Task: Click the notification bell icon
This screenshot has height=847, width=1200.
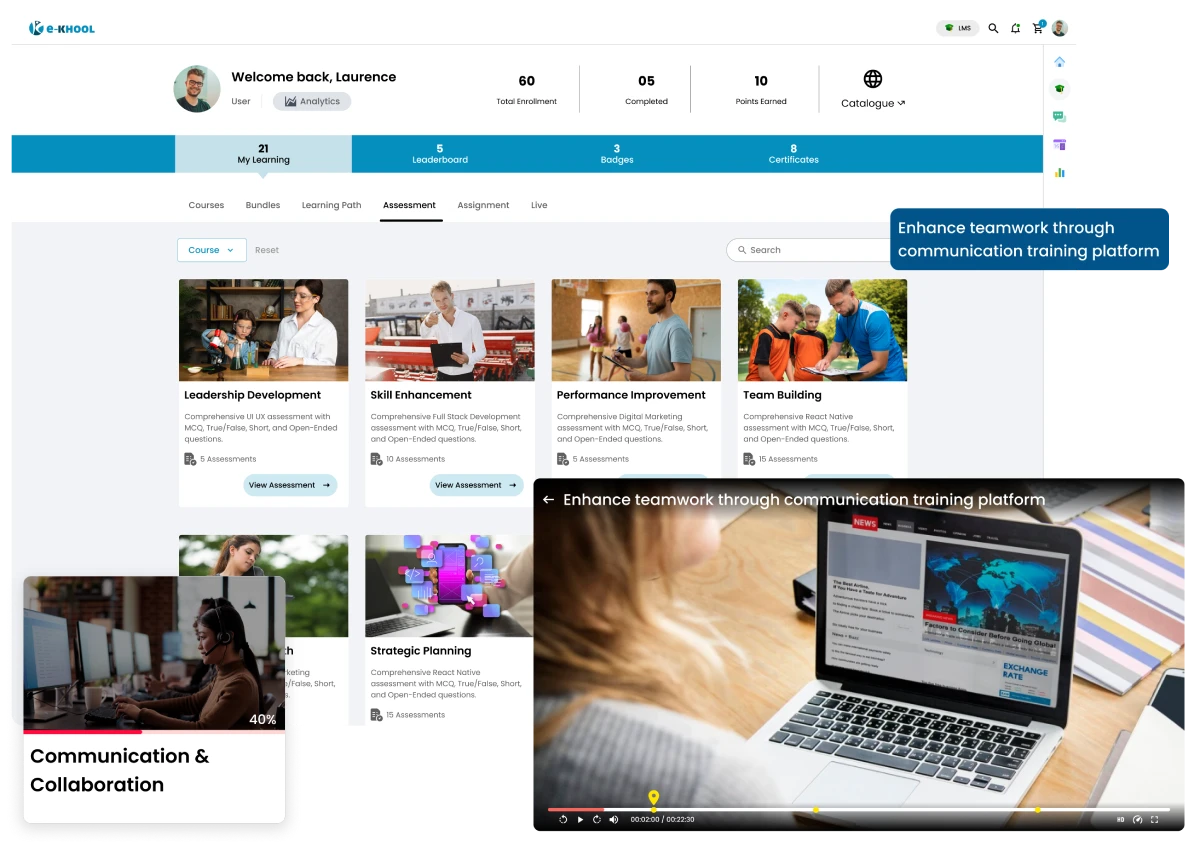Action: (x=1014, y=28)
